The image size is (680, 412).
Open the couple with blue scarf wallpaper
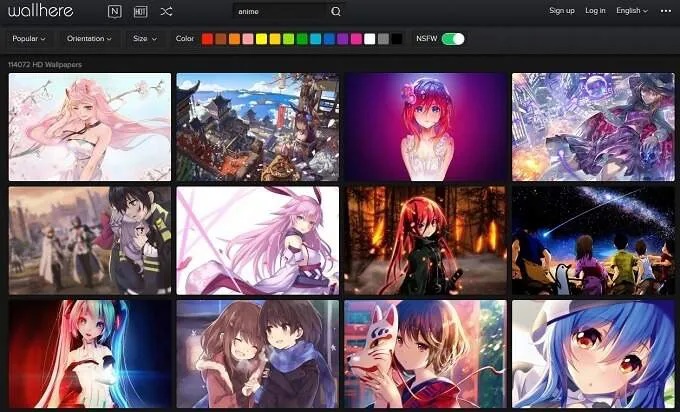[x=258, y=354]
